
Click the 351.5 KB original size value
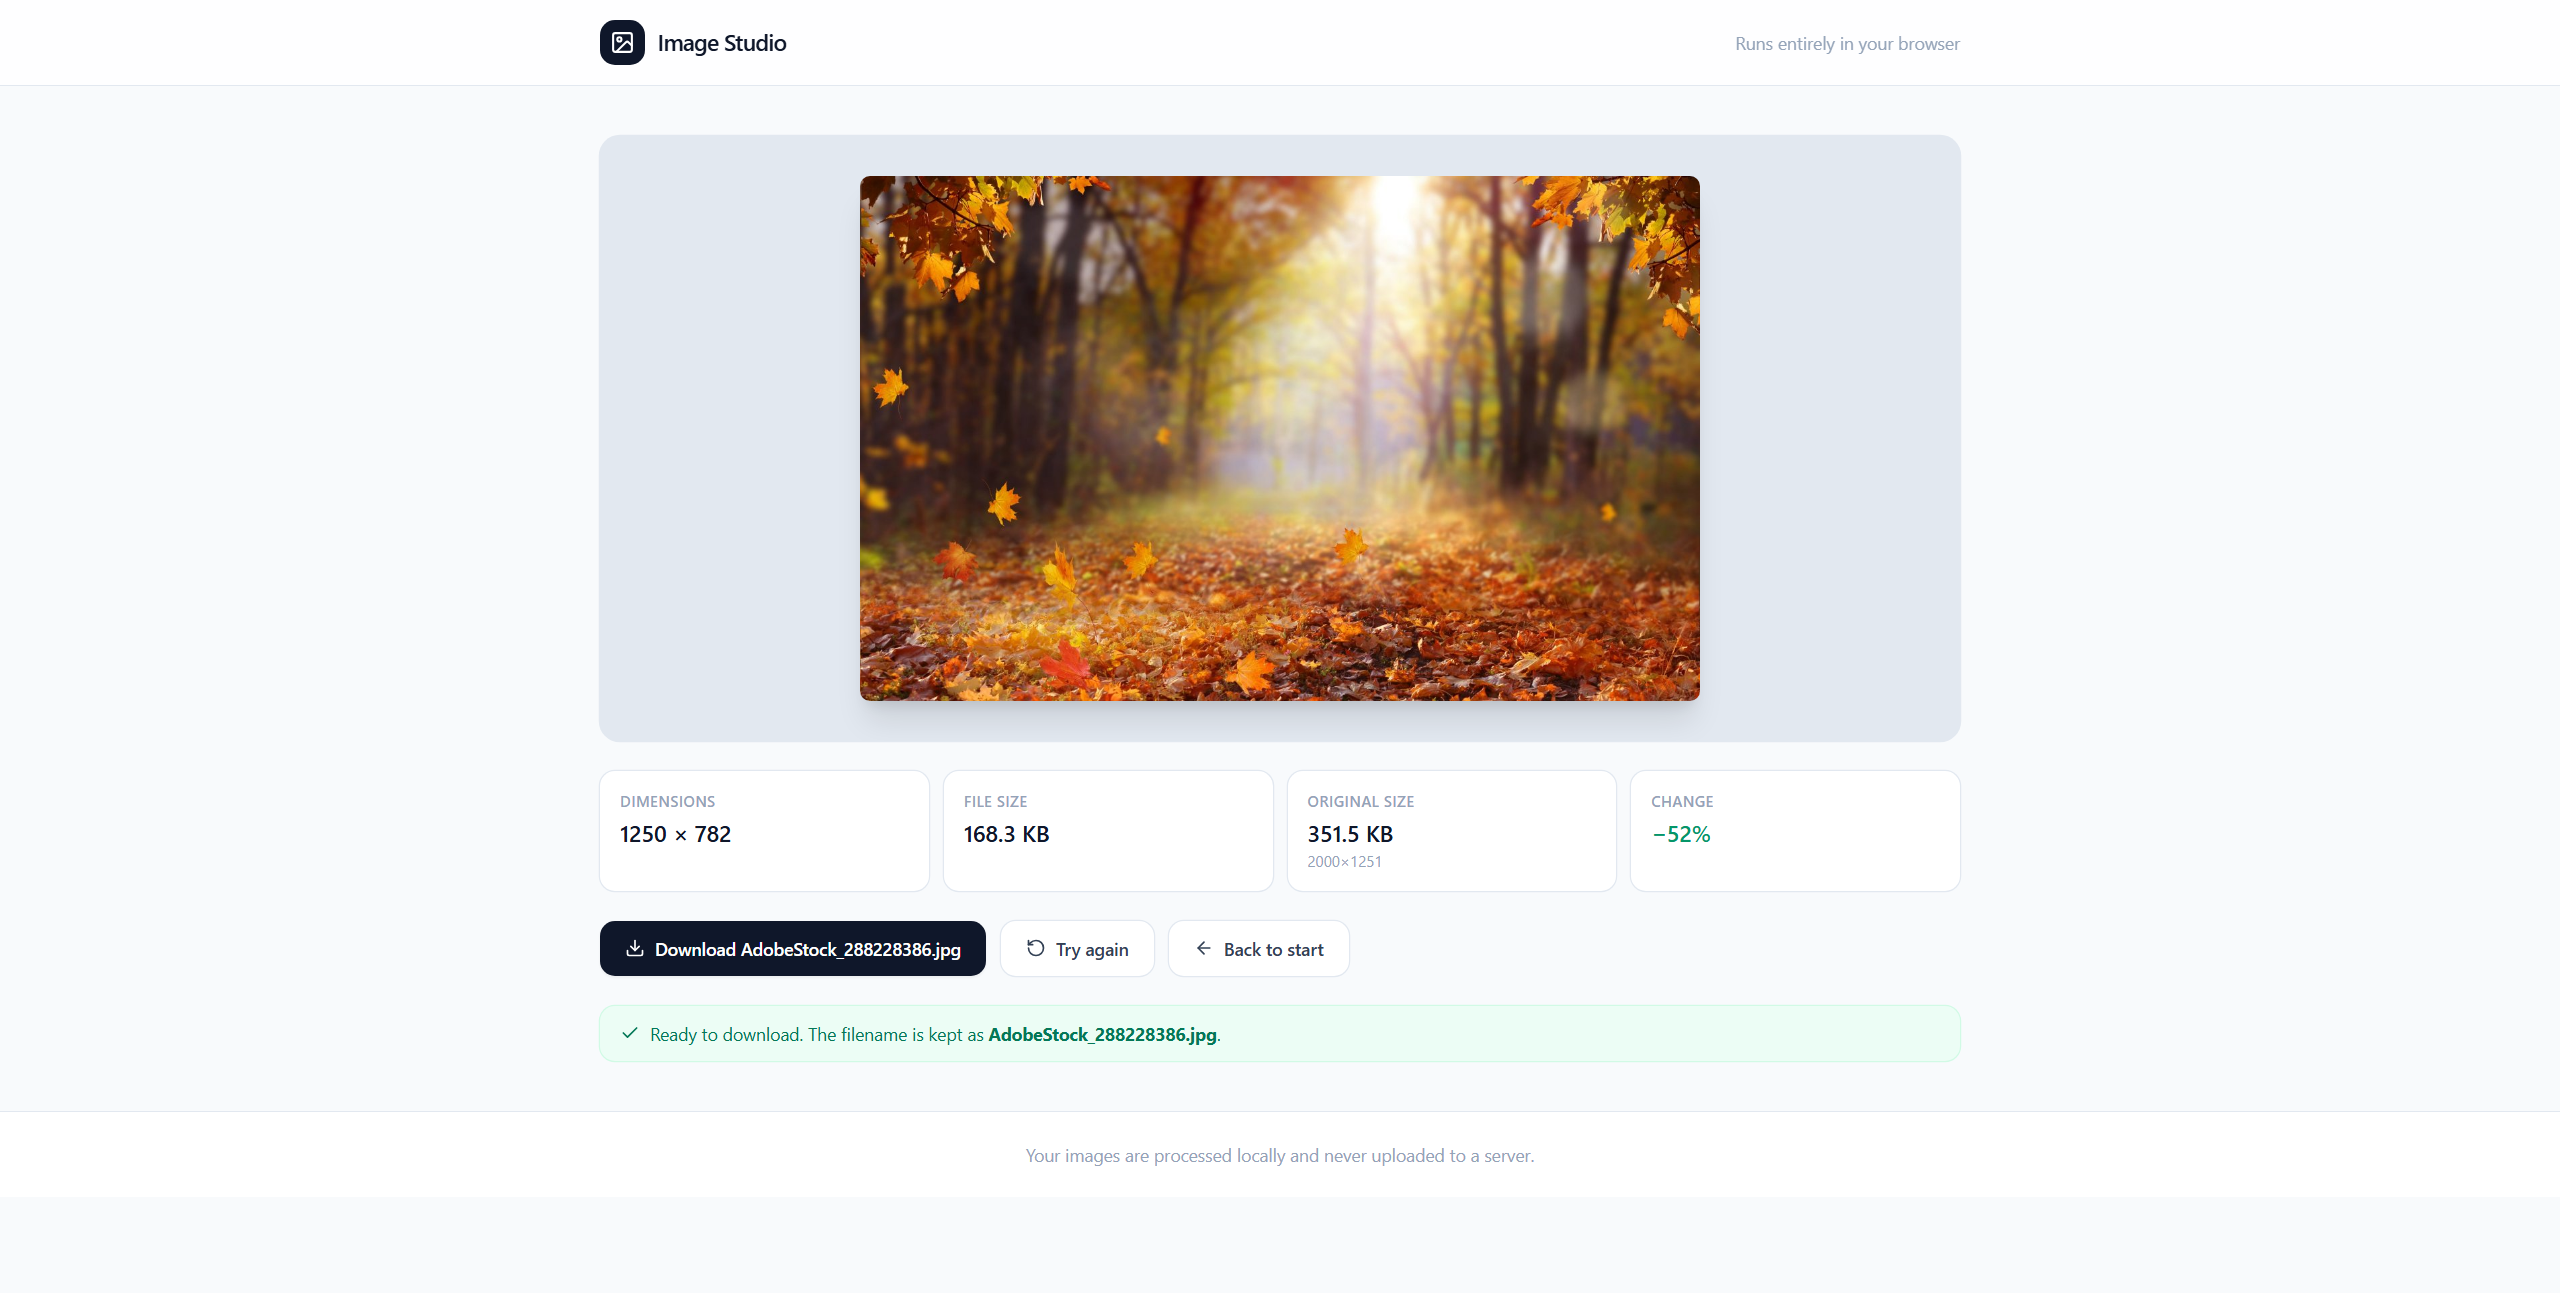tap(1350, 834)
